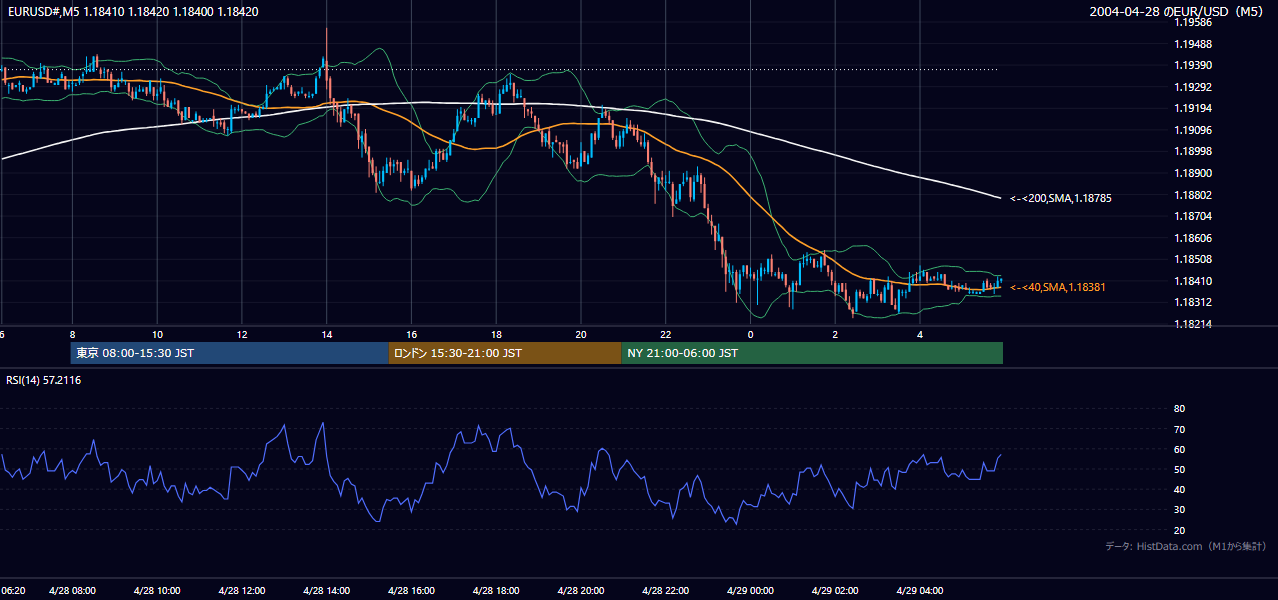Click bottom date label 4/28 22:00
Viewport: 1278px width, 600px height.
[666, 591]
